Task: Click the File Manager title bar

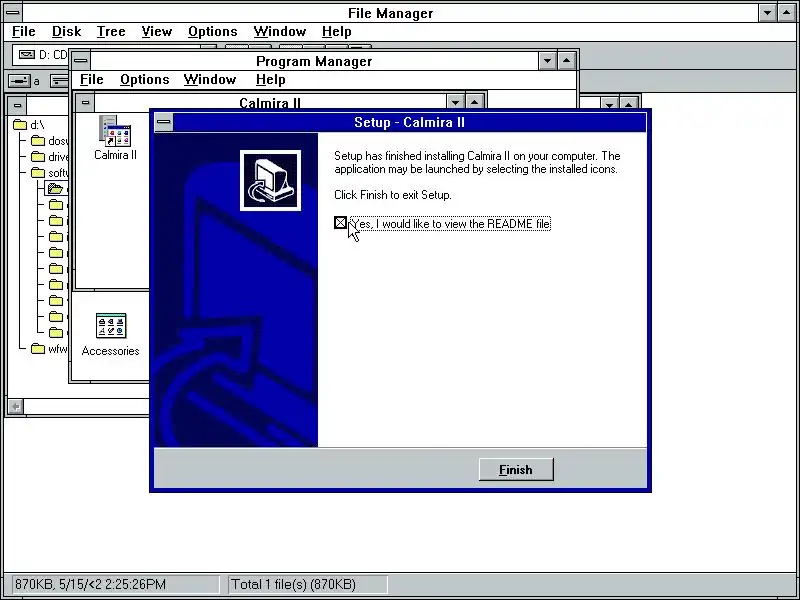Action: [x=390, y=13]
